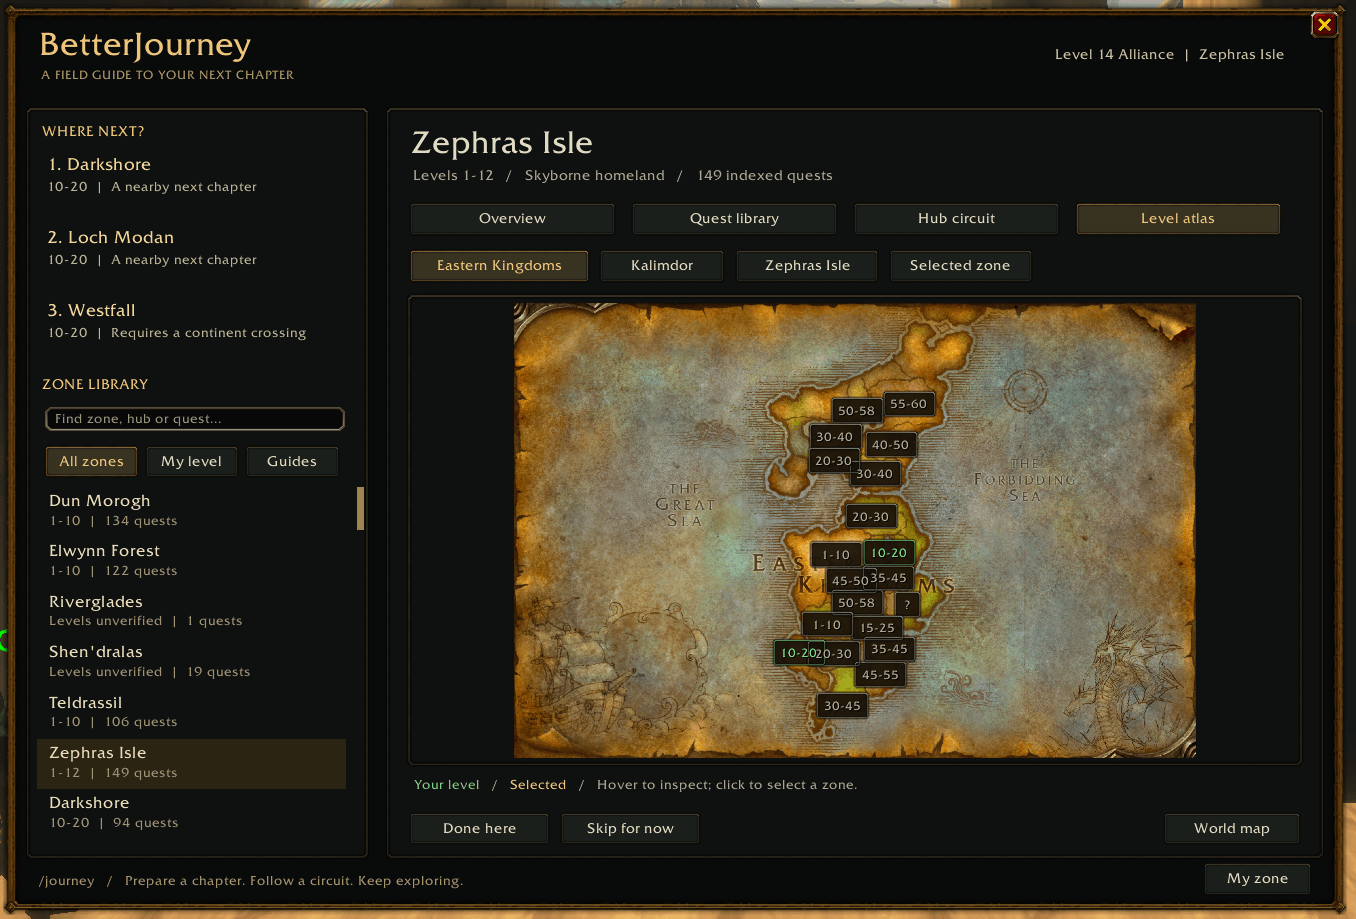The image size is (1356, 919).
Task: Click the 45-55 zone badge on the map
Action: pyautogui.click(x=880, y=675)
